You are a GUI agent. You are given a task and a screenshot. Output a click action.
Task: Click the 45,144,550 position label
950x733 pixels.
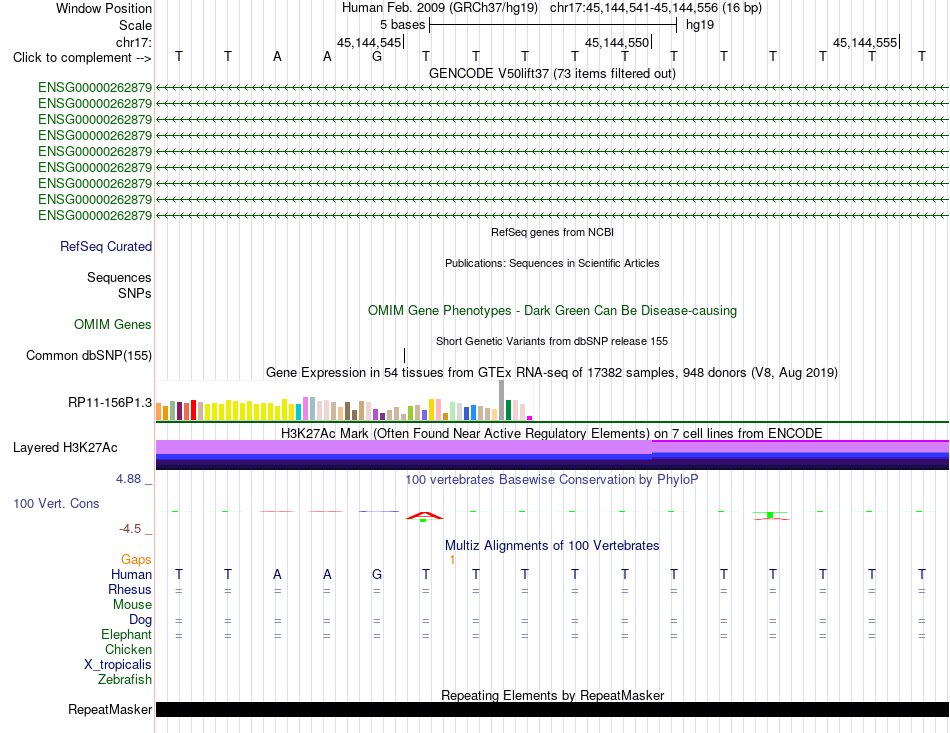point(617,42)
